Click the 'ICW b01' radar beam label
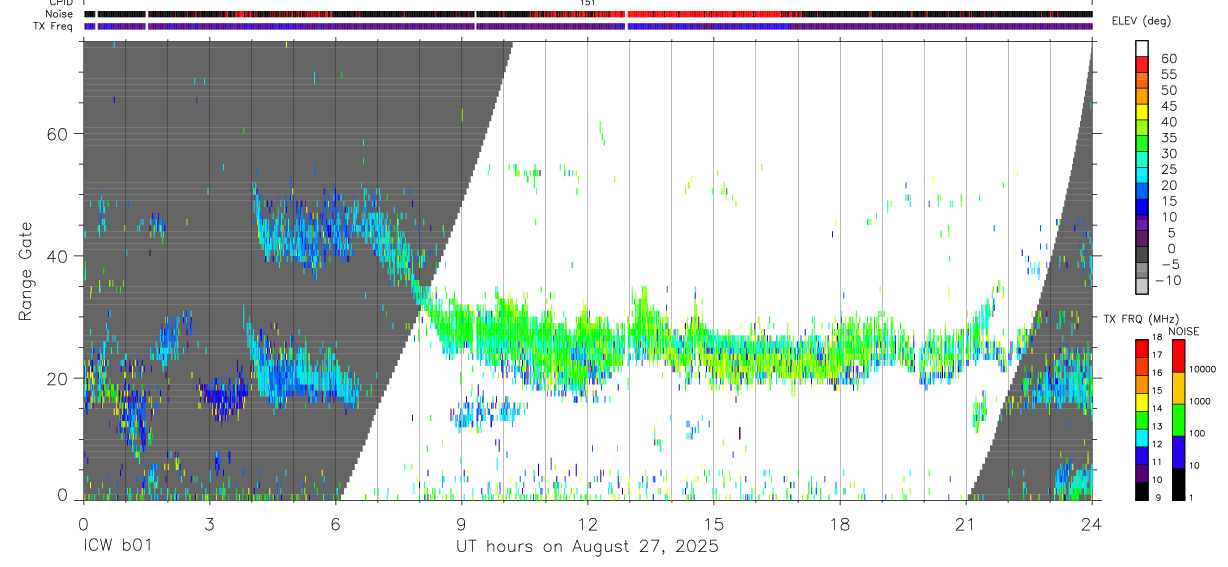The width and height of the screenshot is (1228, 567). coord(119,547)
